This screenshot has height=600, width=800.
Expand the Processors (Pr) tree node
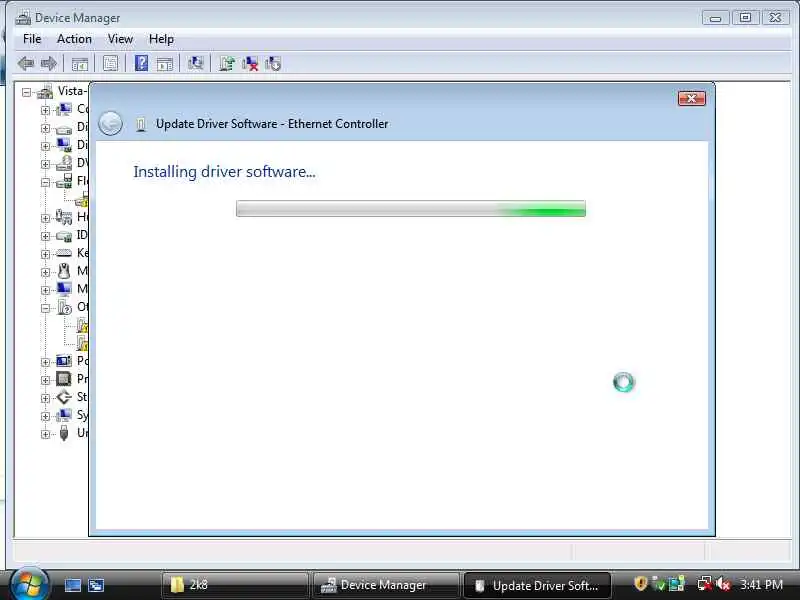(x=45, y=380)
